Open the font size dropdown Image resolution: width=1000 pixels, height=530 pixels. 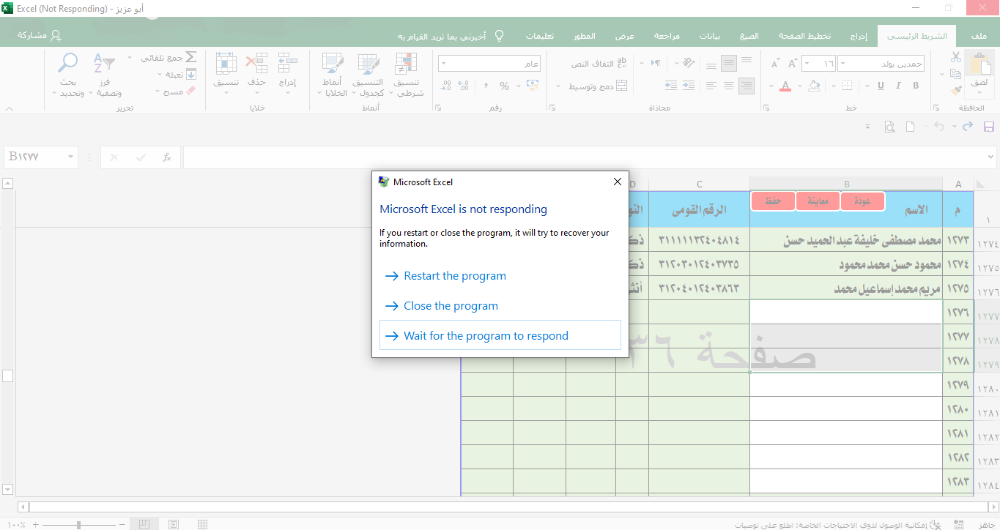[807, 64]
